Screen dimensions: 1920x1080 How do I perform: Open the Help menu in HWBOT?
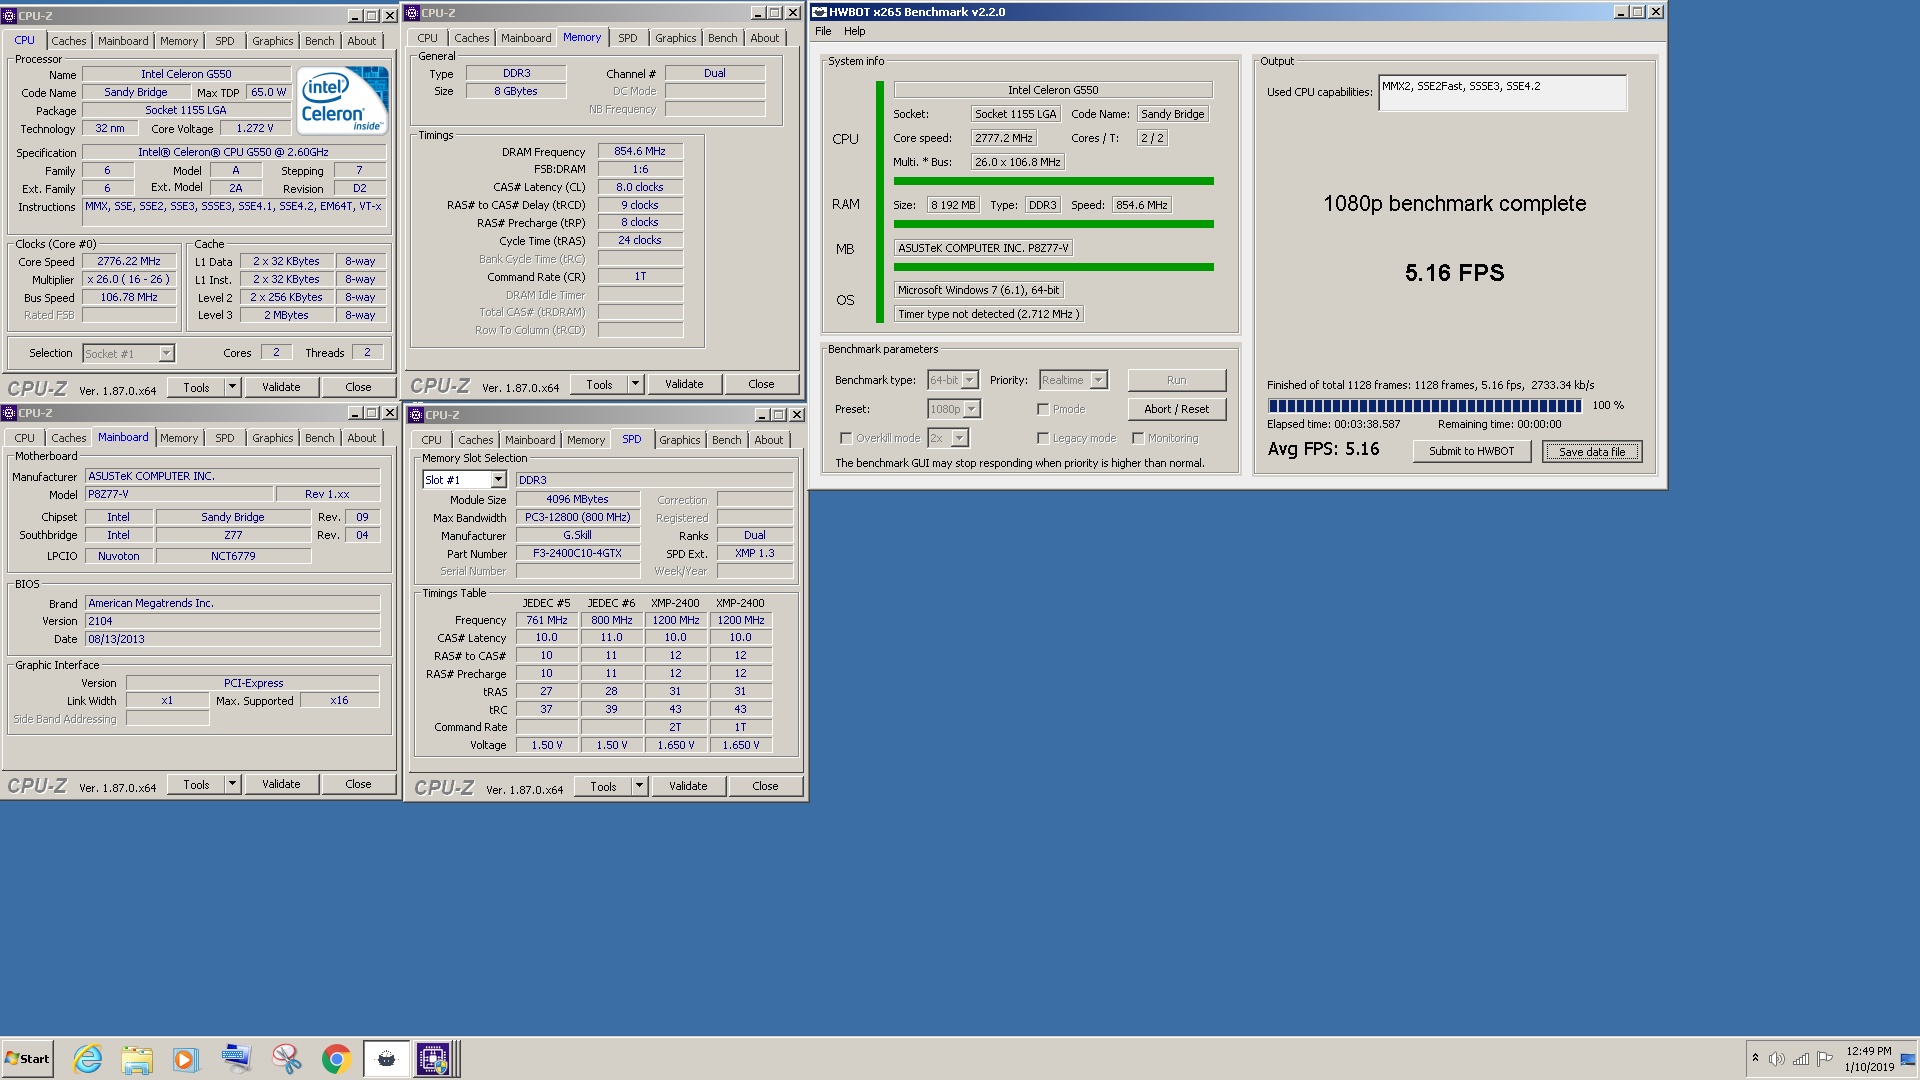tap(854, 31)
